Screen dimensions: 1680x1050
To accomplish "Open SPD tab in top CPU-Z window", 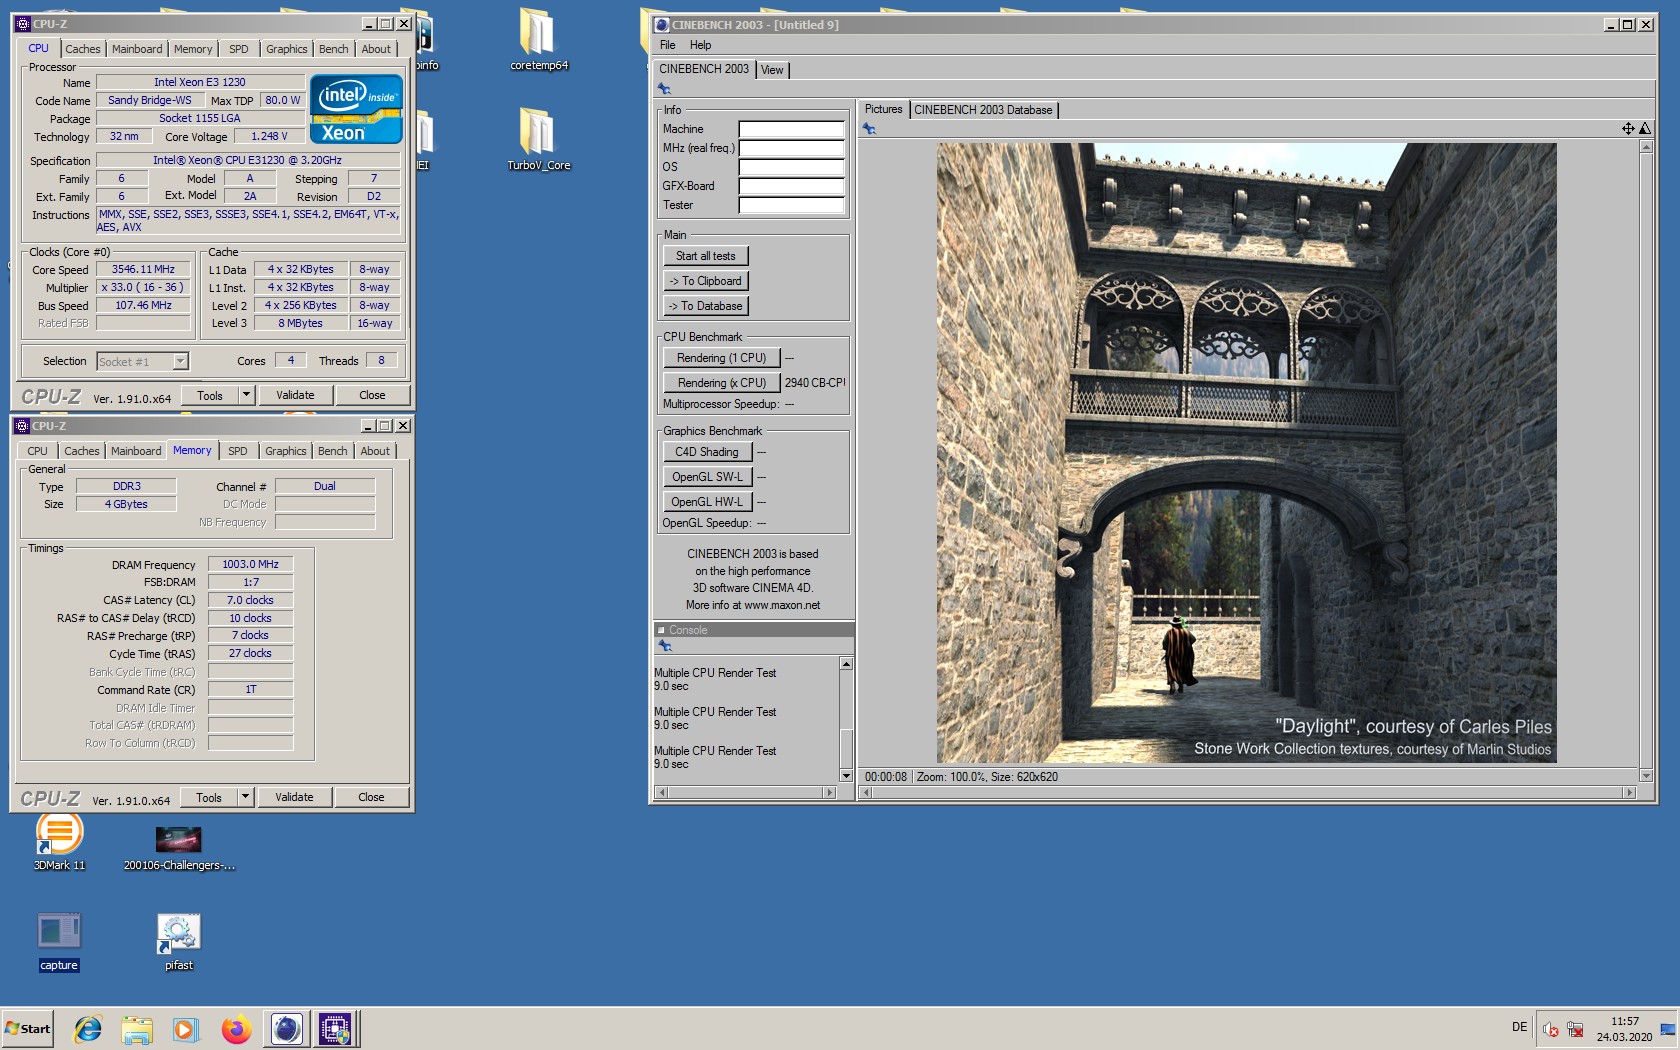I will [238, 49].
